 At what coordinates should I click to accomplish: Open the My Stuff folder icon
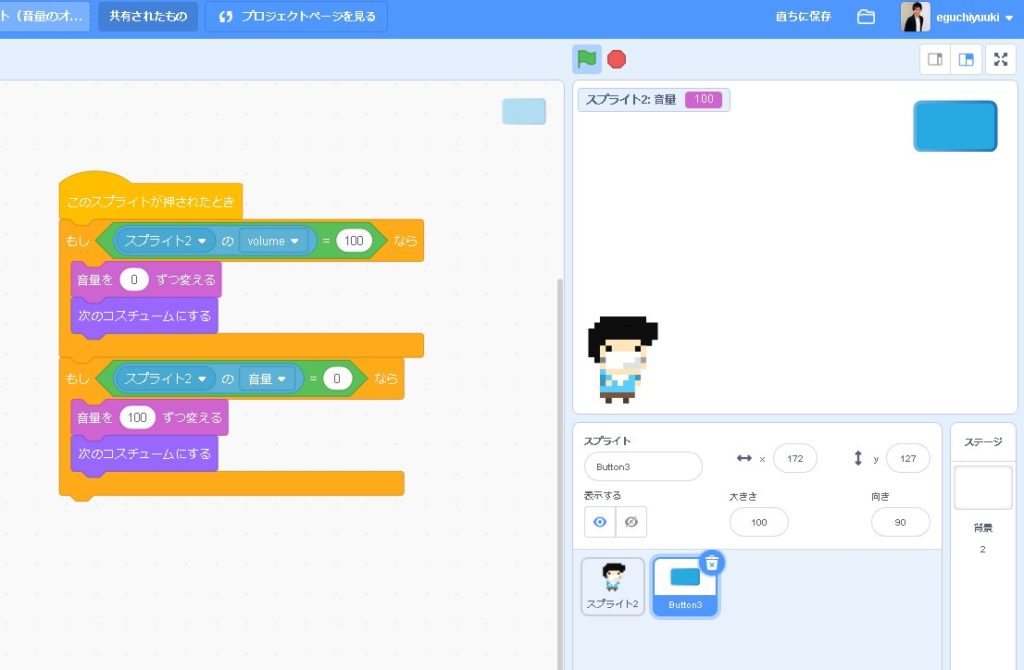(866, 17)
